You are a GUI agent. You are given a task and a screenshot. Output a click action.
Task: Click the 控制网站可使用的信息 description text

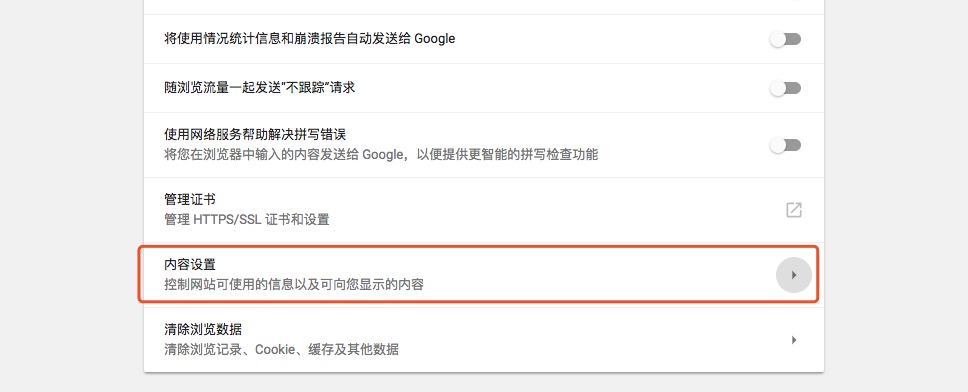point(294,285)
